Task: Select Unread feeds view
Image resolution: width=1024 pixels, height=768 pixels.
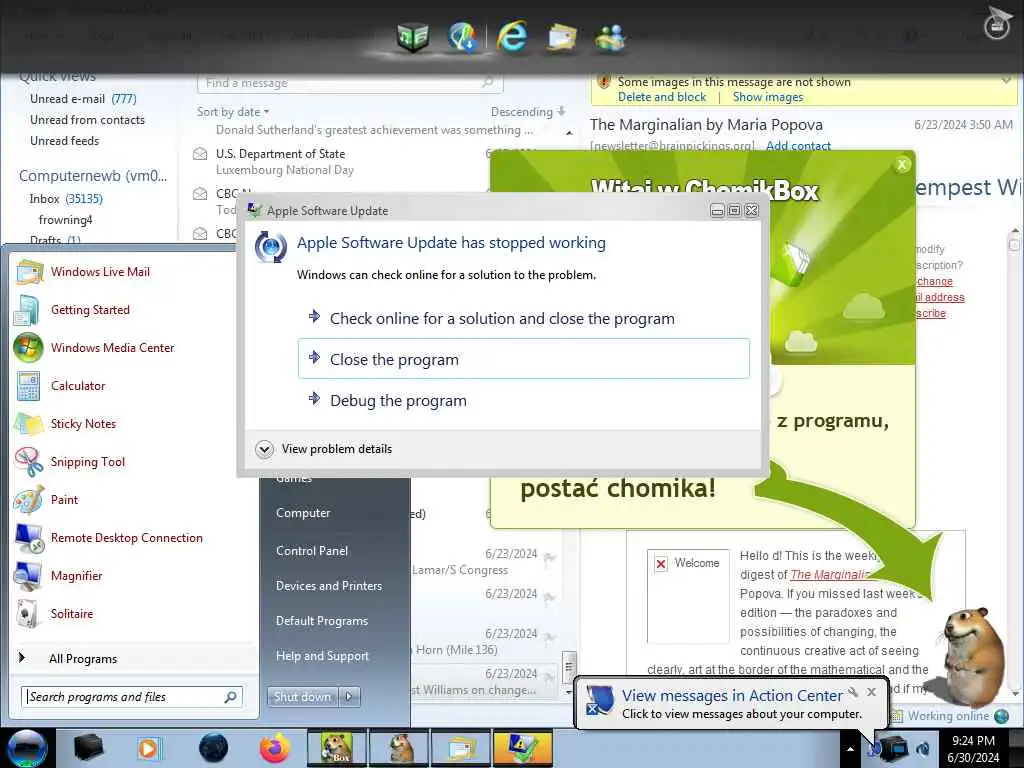Action: pos(65,140)
